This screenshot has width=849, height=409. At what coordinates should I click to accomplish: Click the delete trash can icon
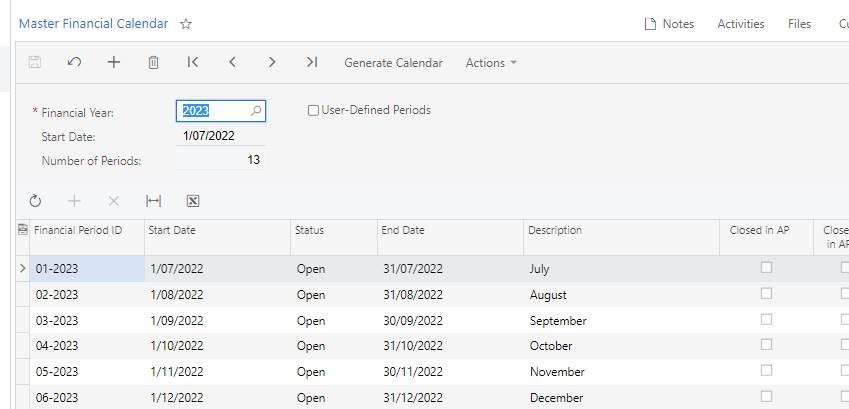pos(153,62)
